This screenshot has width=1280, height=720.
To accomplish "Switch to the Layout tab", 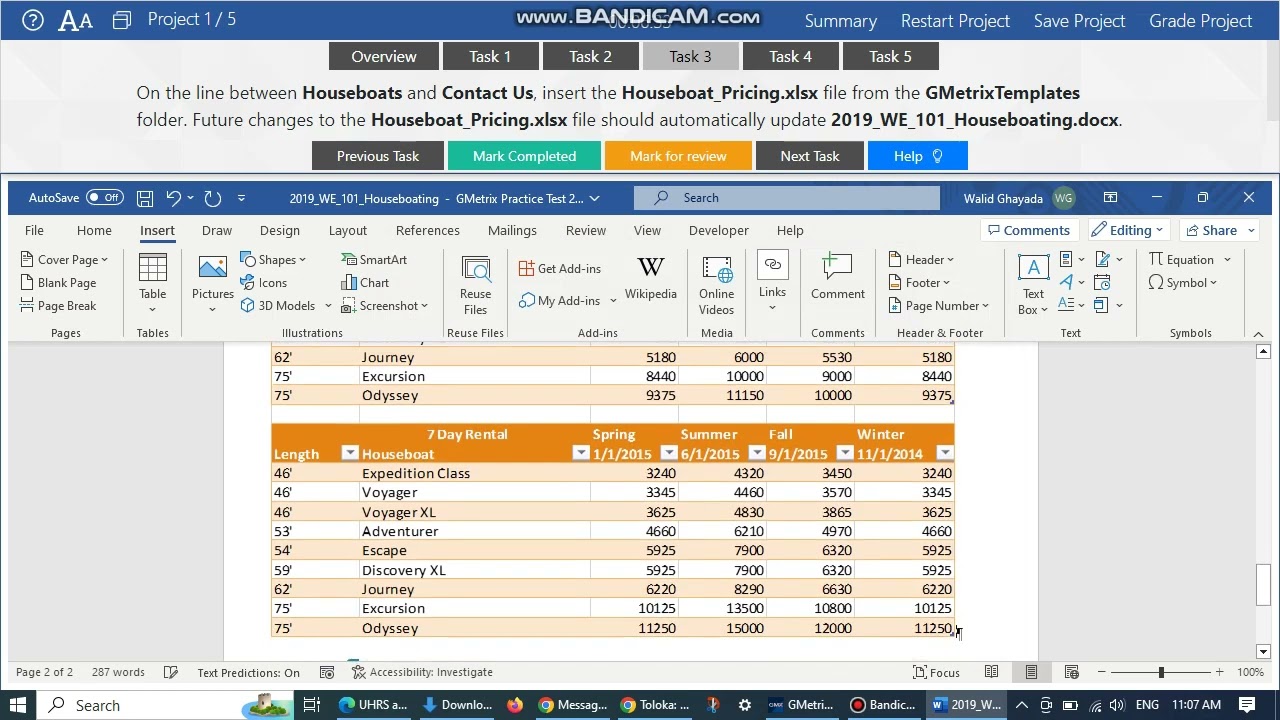I will click(x=348, y=230).
